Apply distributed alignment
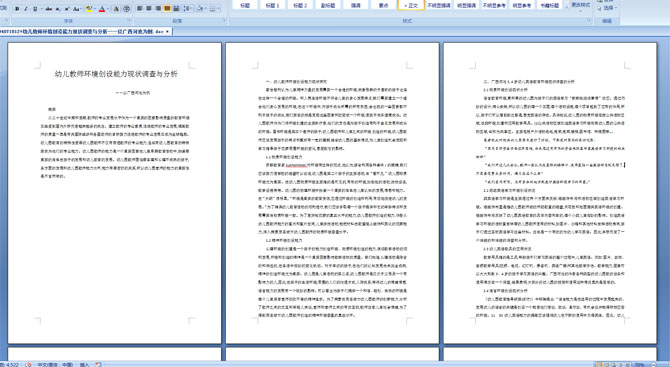 [x=176, y=9]
